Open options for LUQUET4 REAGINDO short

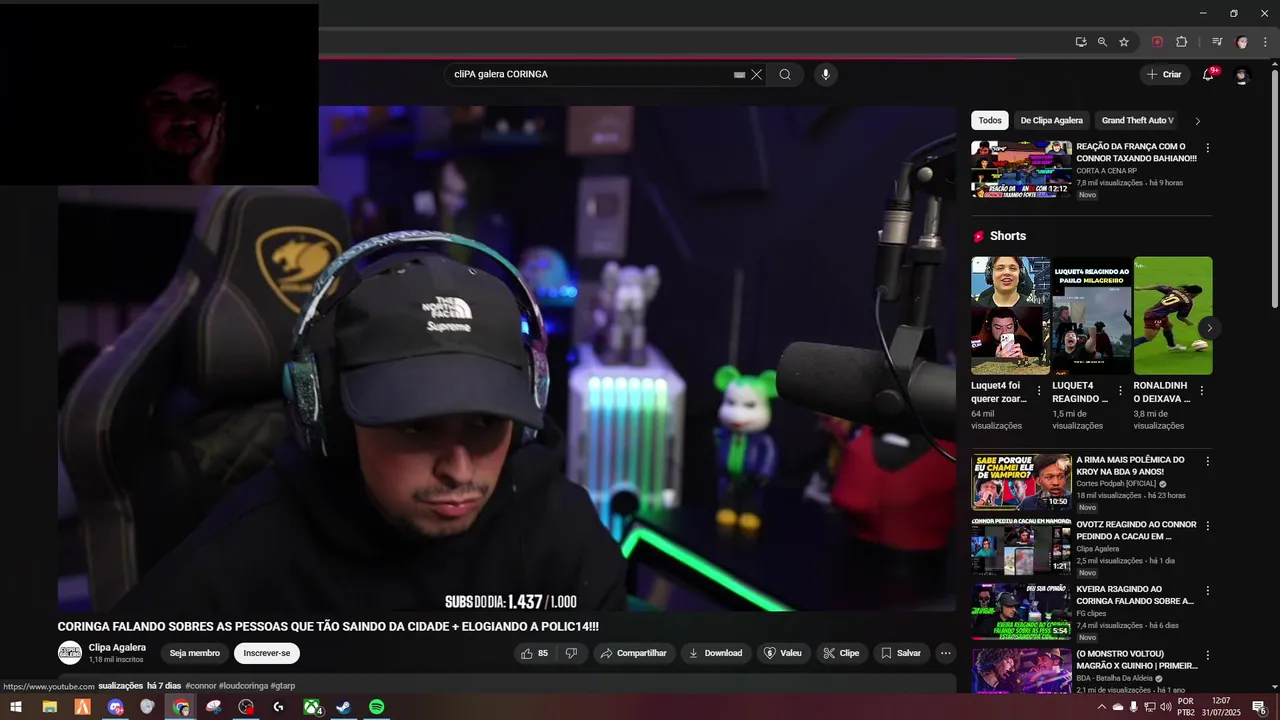(x=1120, y=391)
